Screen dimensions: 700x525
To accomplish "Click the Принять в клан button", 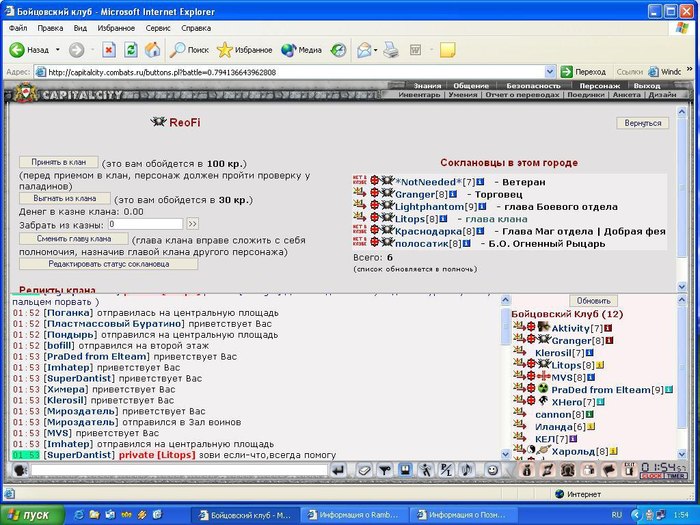I will [58, 163].
